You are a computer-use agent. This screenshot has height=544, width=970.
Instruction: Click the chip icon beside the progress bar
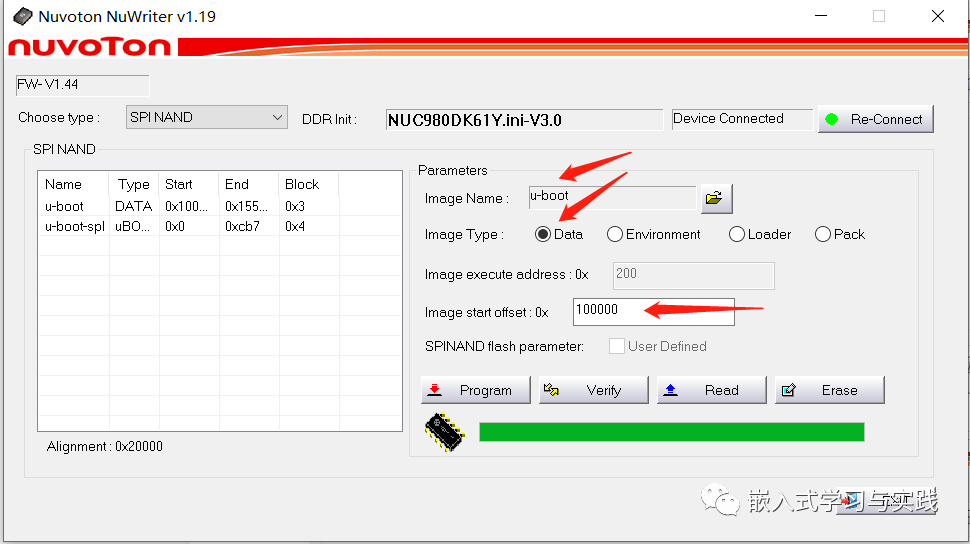coord(444,431)
